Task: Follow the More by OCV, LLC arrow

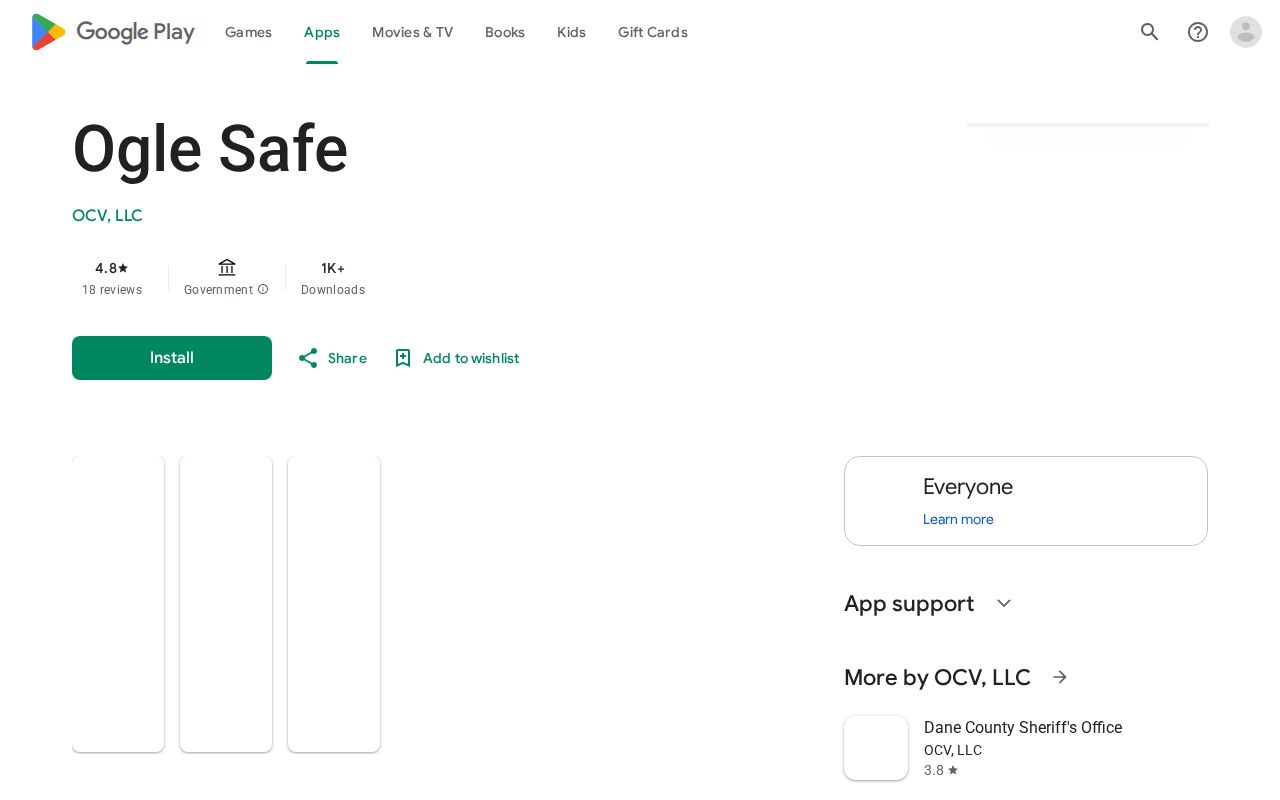Action: [x=1060, y=677]
